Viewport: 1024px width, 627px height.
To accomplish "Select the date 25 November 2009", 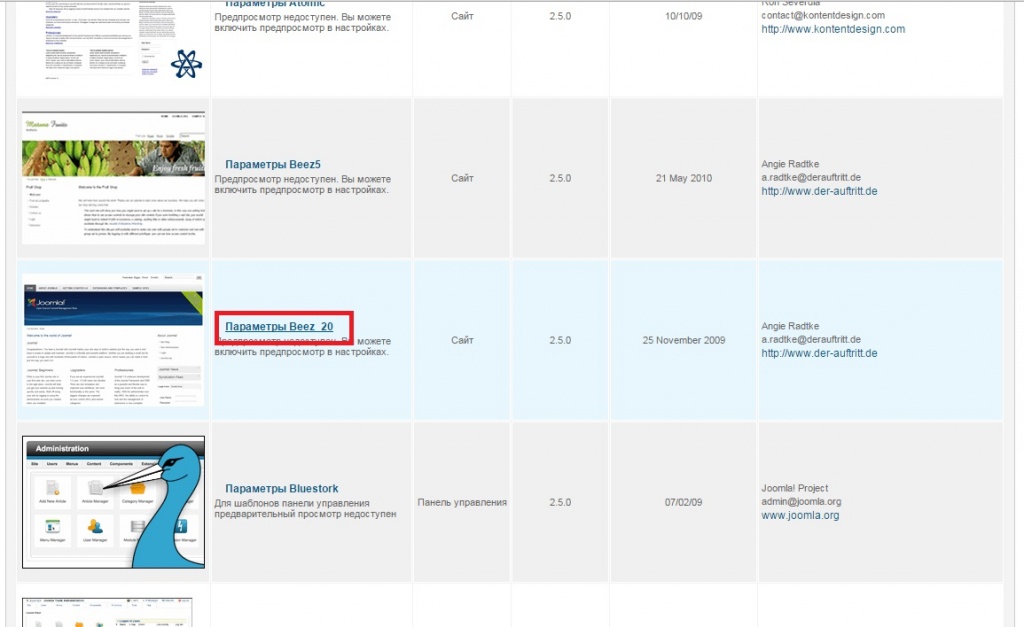I will 684,340.
